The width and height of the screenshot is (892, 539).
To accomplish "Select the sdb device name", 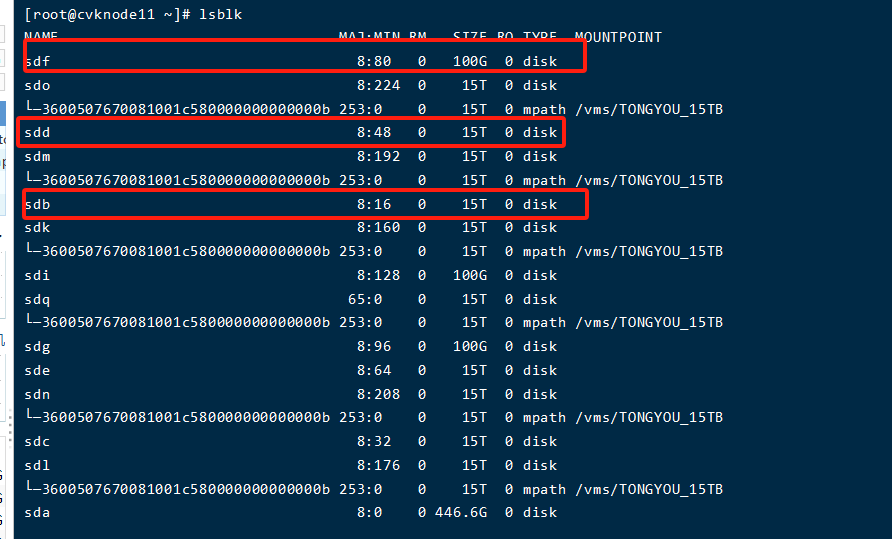I will 38,204.
